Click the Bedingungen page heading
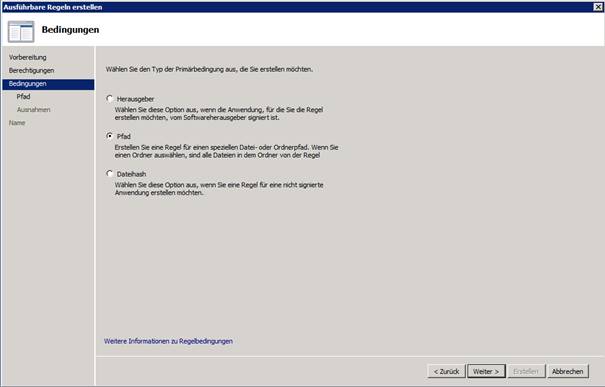Viewport: 605px width, 387px height. pyautogui.click(x=70, y=30)
